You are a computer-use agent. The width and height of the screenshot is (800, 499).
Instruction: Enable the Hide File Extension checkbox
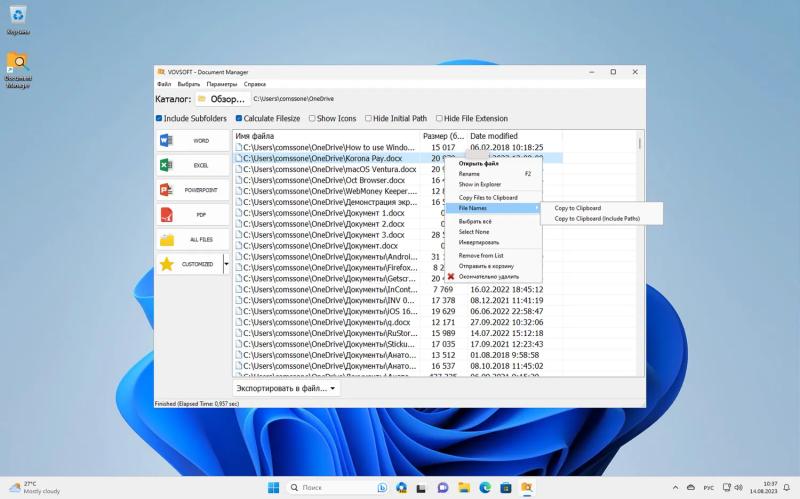coord(439,118)
